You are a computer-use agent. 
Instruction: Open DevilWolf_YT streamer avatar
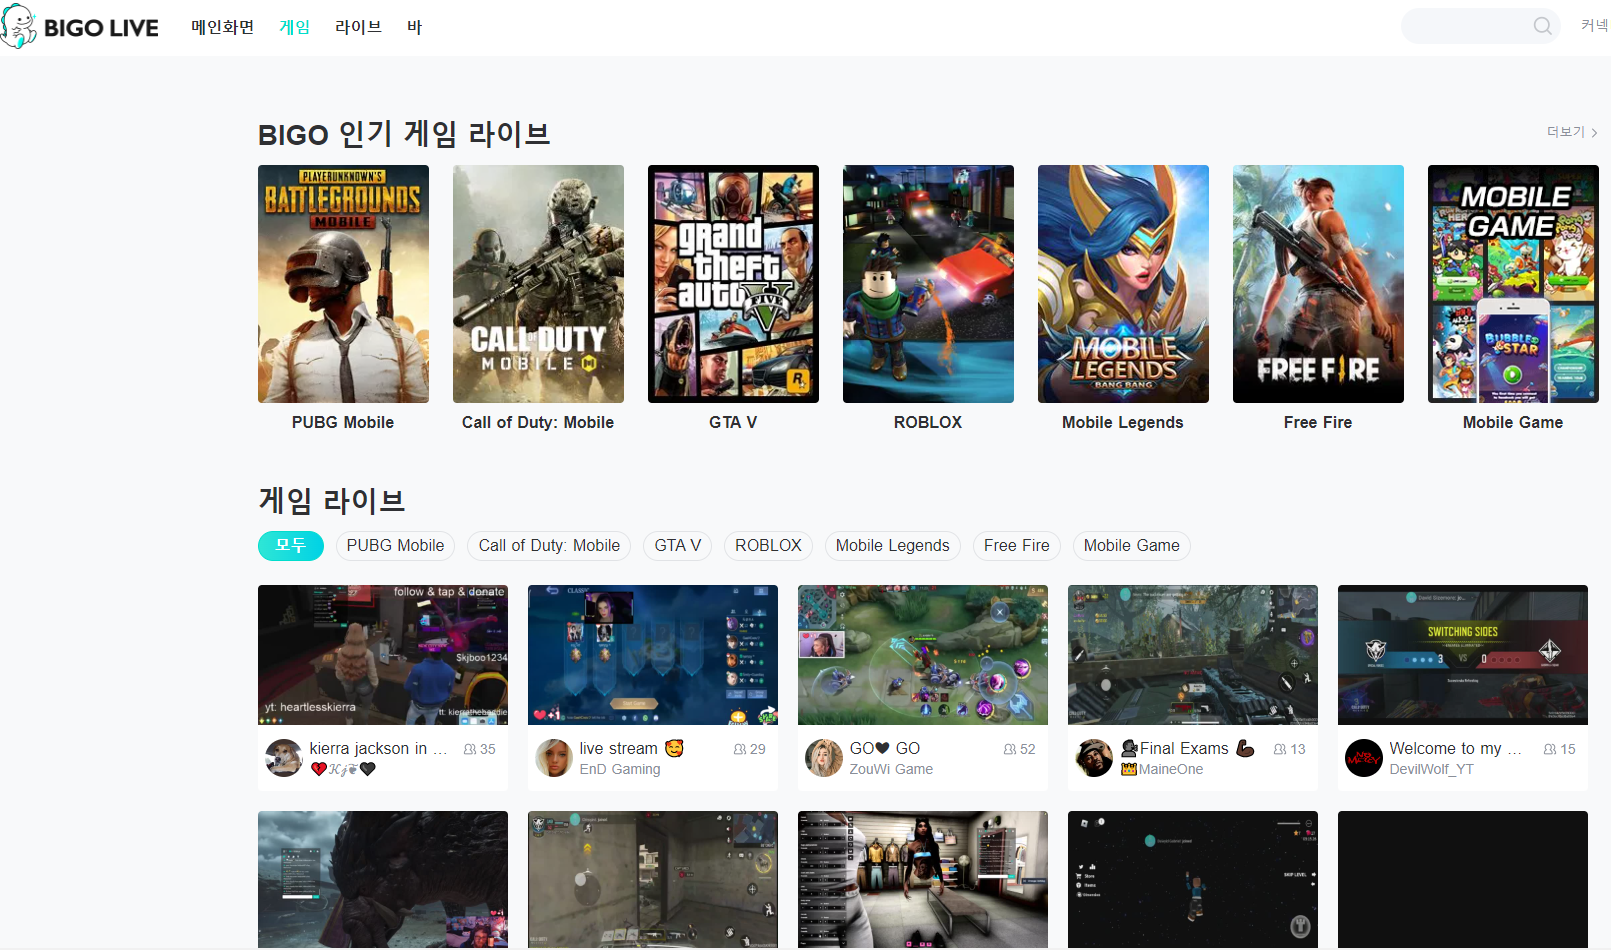(x=1364, y=758)
